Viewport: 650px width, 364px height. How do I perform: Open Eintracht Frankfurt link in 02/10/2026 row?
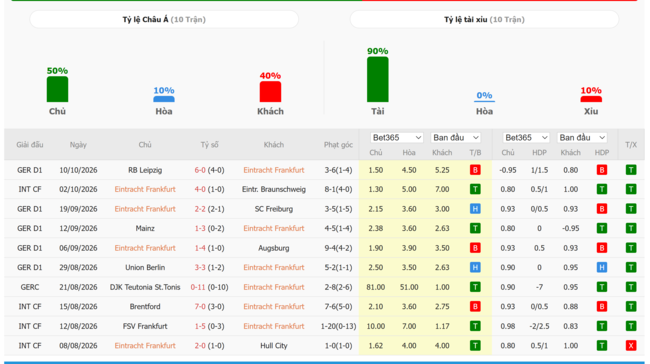[145, 189]
